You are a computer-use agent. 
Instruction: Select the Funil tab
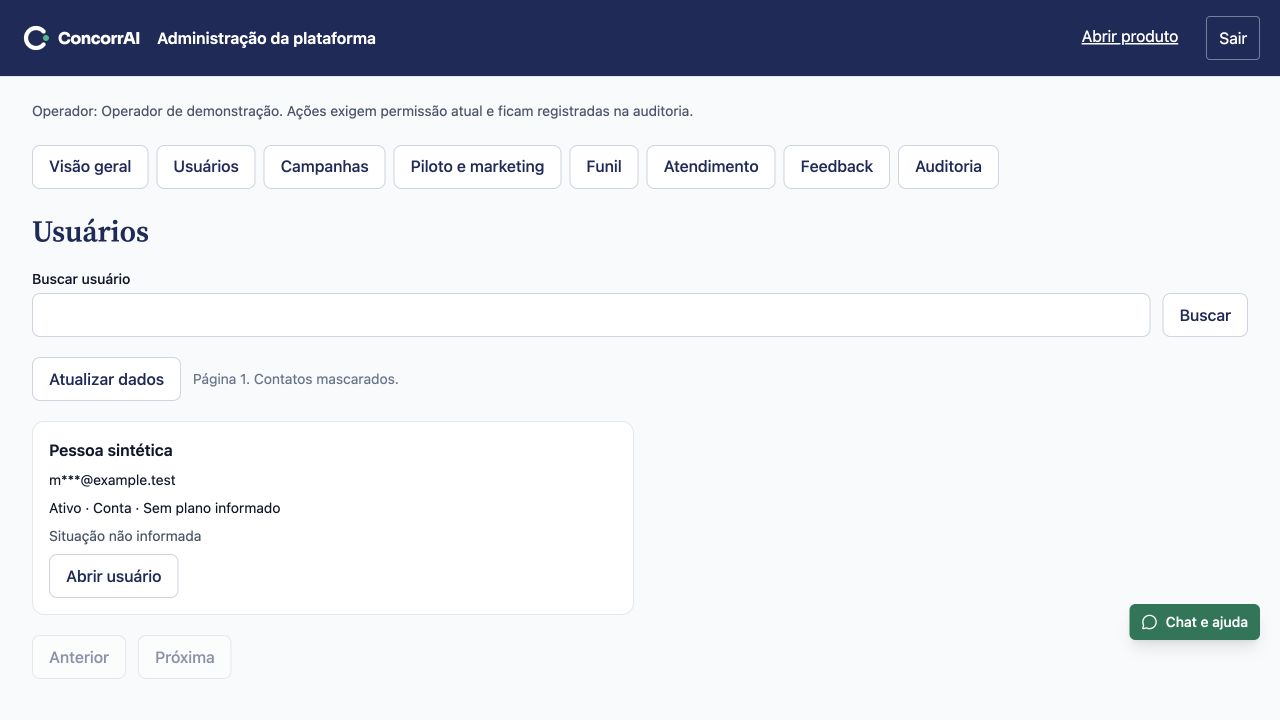604,167
